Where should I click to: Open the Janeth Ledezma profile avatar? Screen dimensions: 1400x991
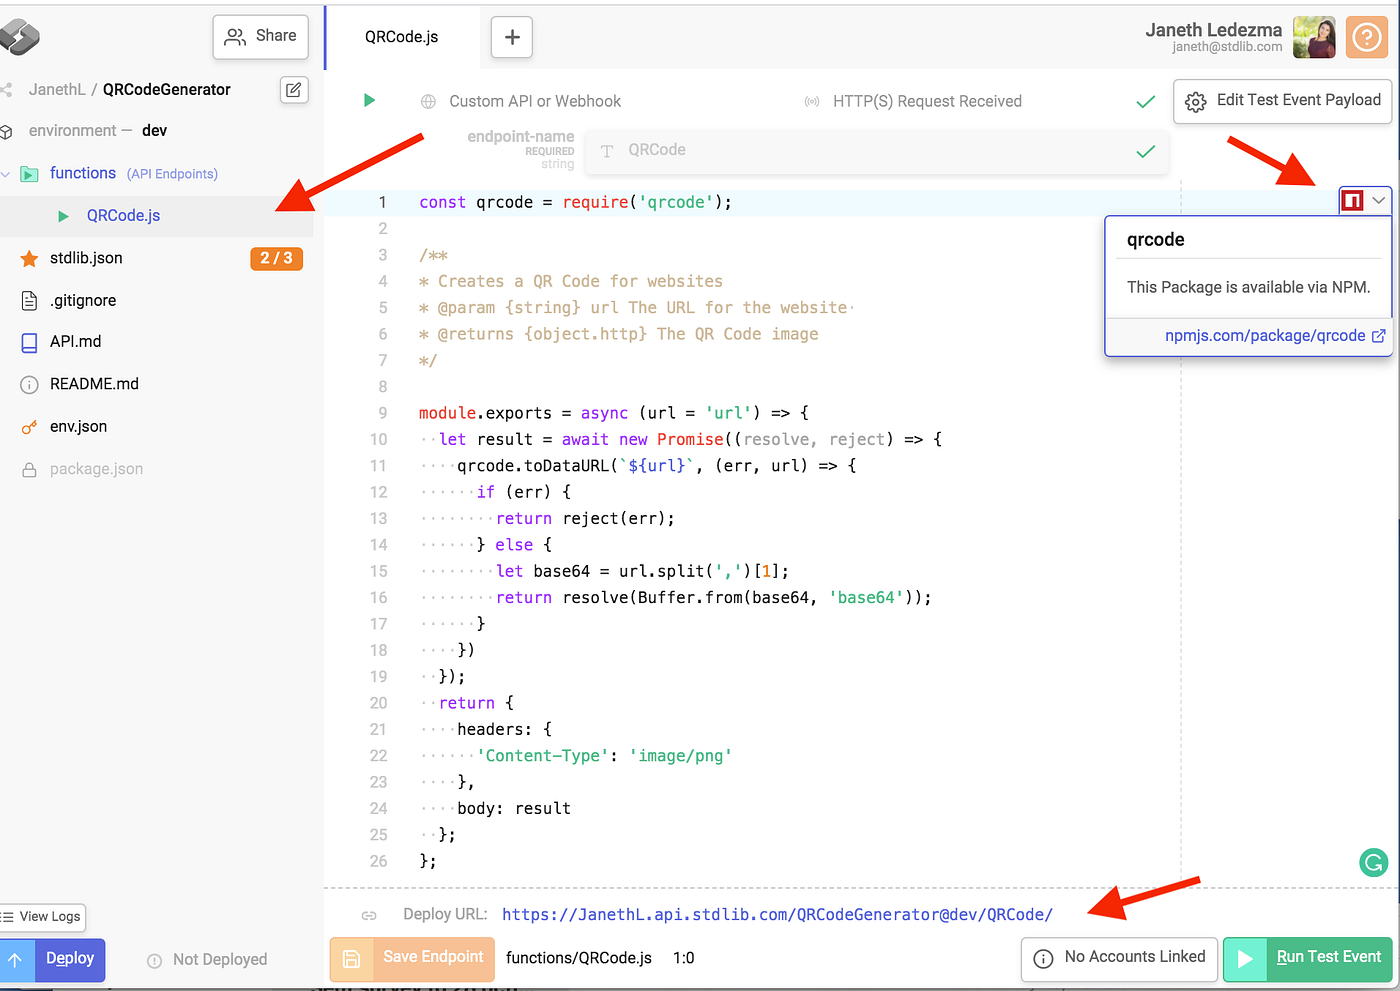[x=1314, y=38]
